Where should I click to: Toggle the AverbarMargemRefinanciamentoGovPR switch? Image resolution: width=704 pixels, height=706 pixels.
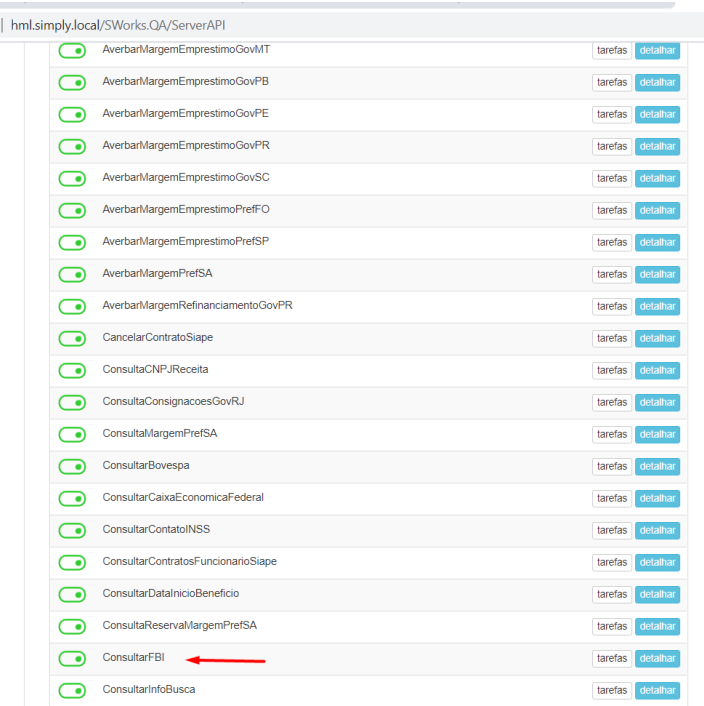coord(72,307)
